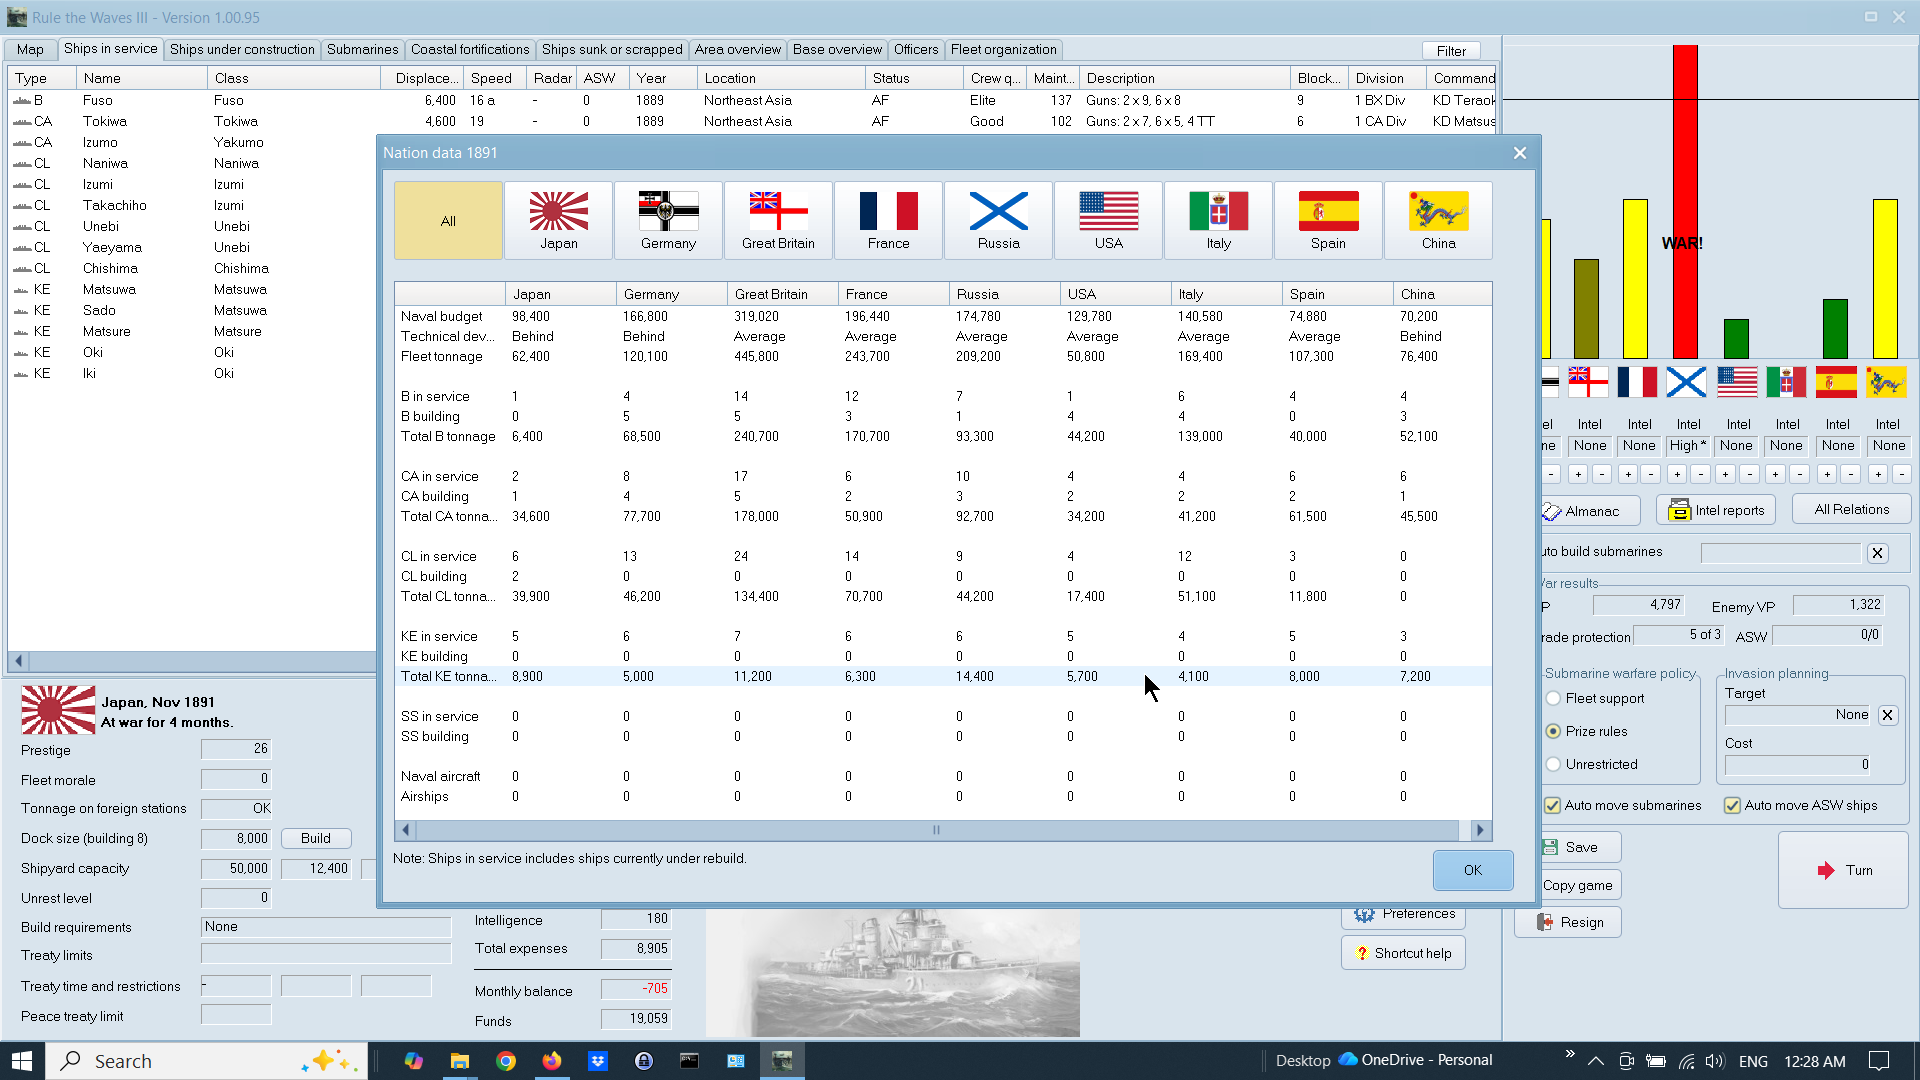Switch to the Submarines tab

pos(362,49)
